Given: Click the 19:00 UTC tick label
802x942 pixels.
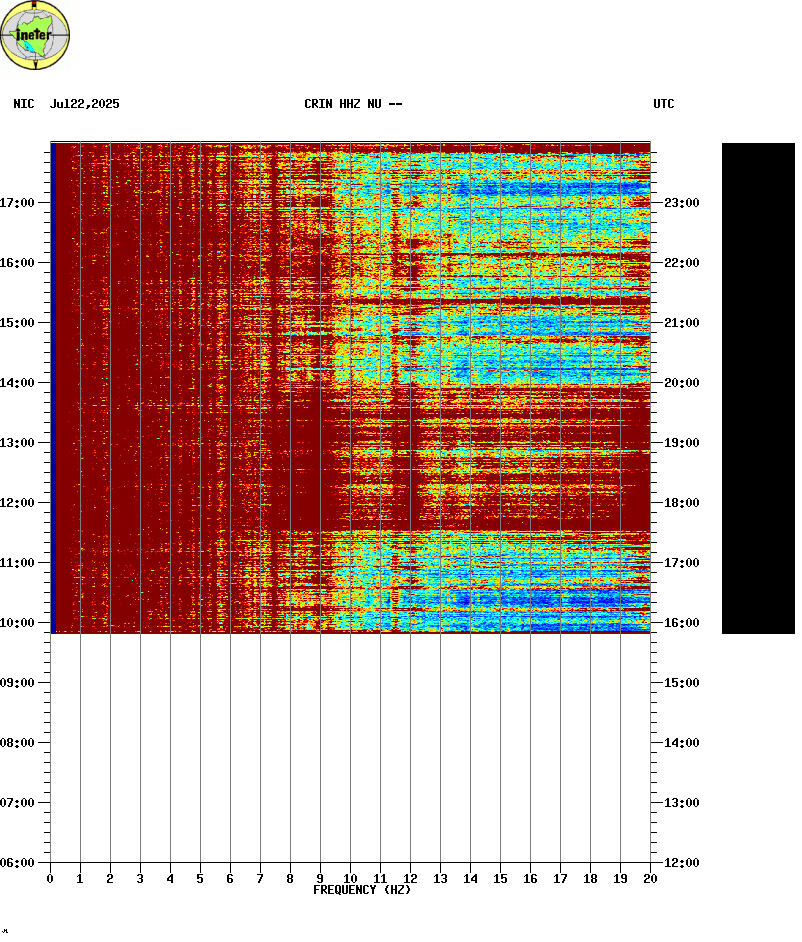Looking at the screenshot, I should click(682, 443).
